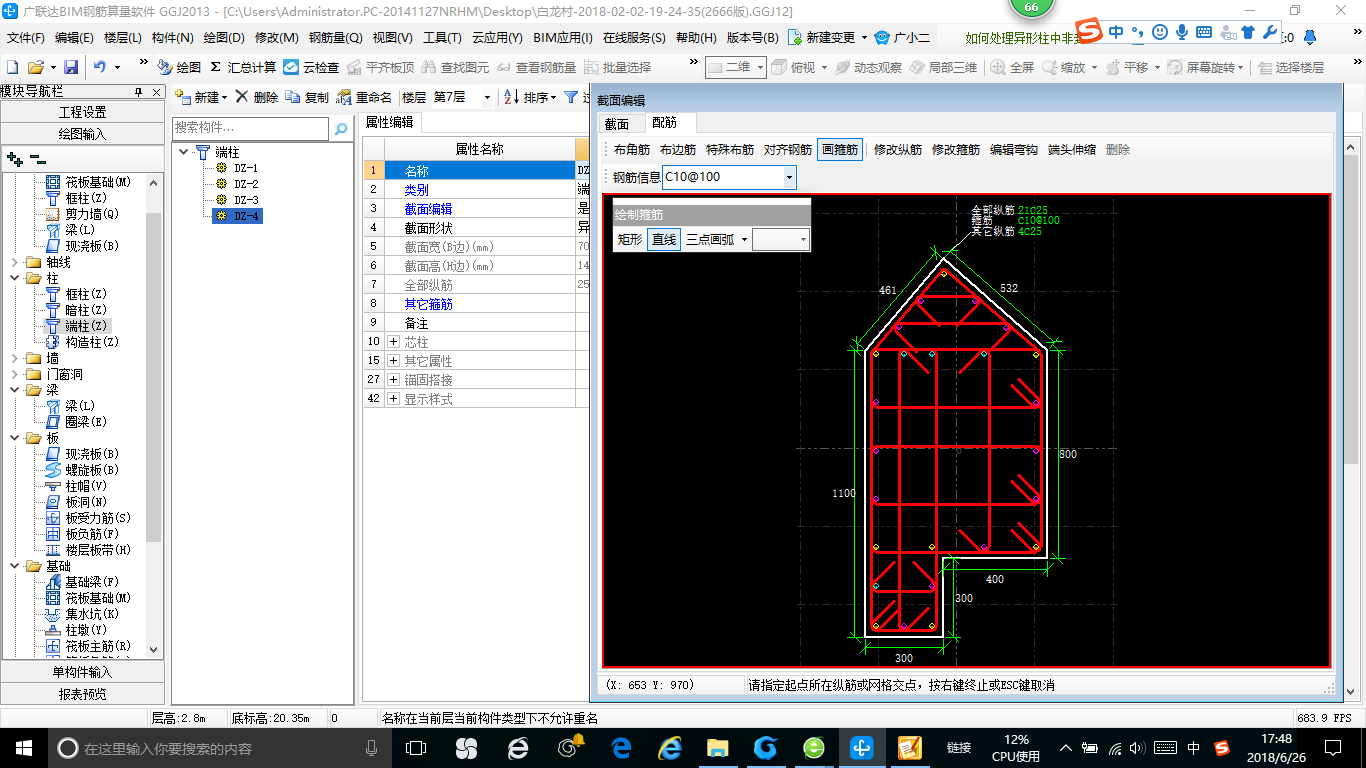Click the collapse-all minus icon in navigator

(37, 158)
